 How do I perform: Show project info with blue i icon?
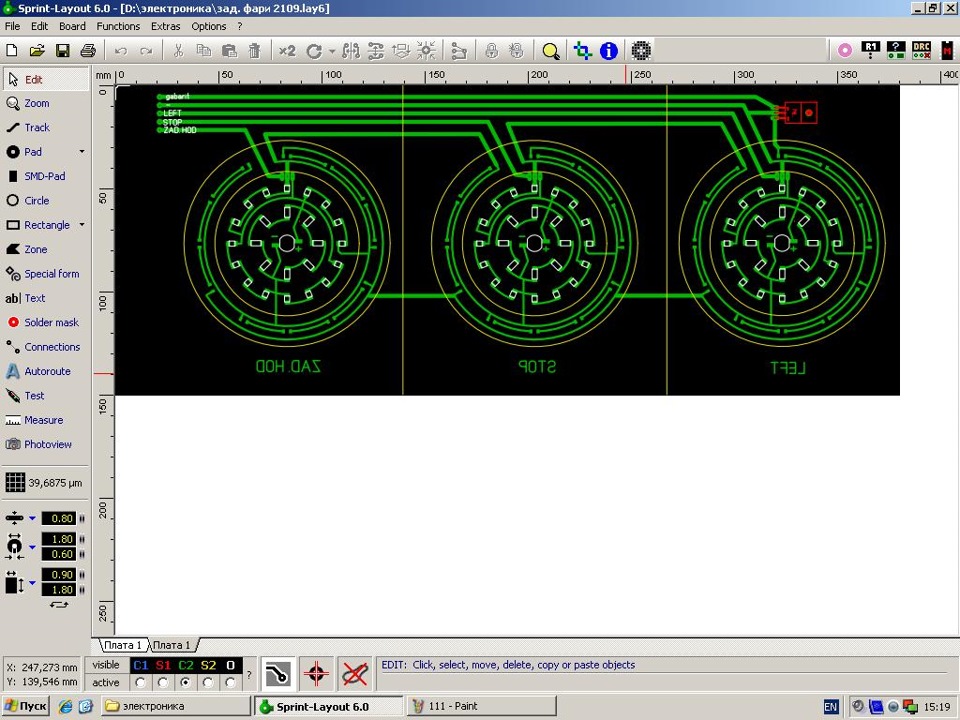coord(609,51)
